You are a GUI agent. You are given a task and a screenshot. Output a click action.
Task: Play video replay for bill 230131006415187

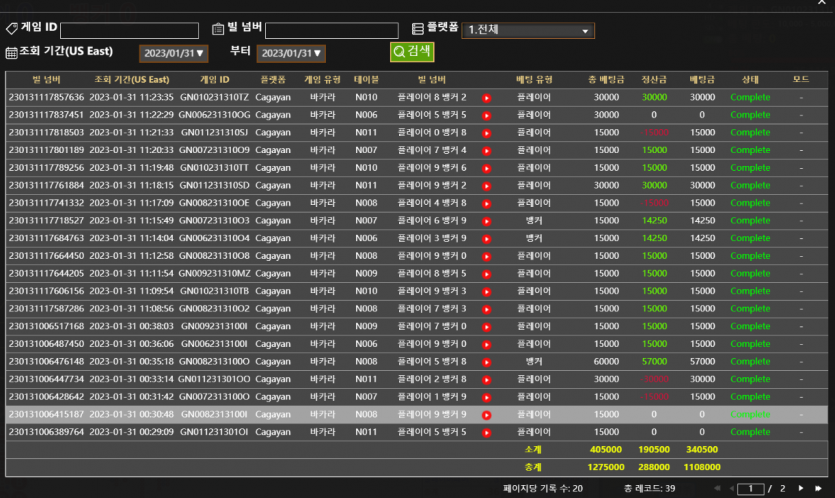click(x=486, y=415)
